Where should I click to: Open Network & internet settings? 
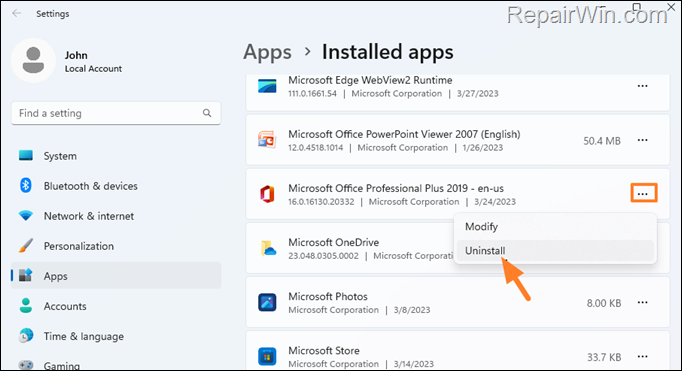116,216
